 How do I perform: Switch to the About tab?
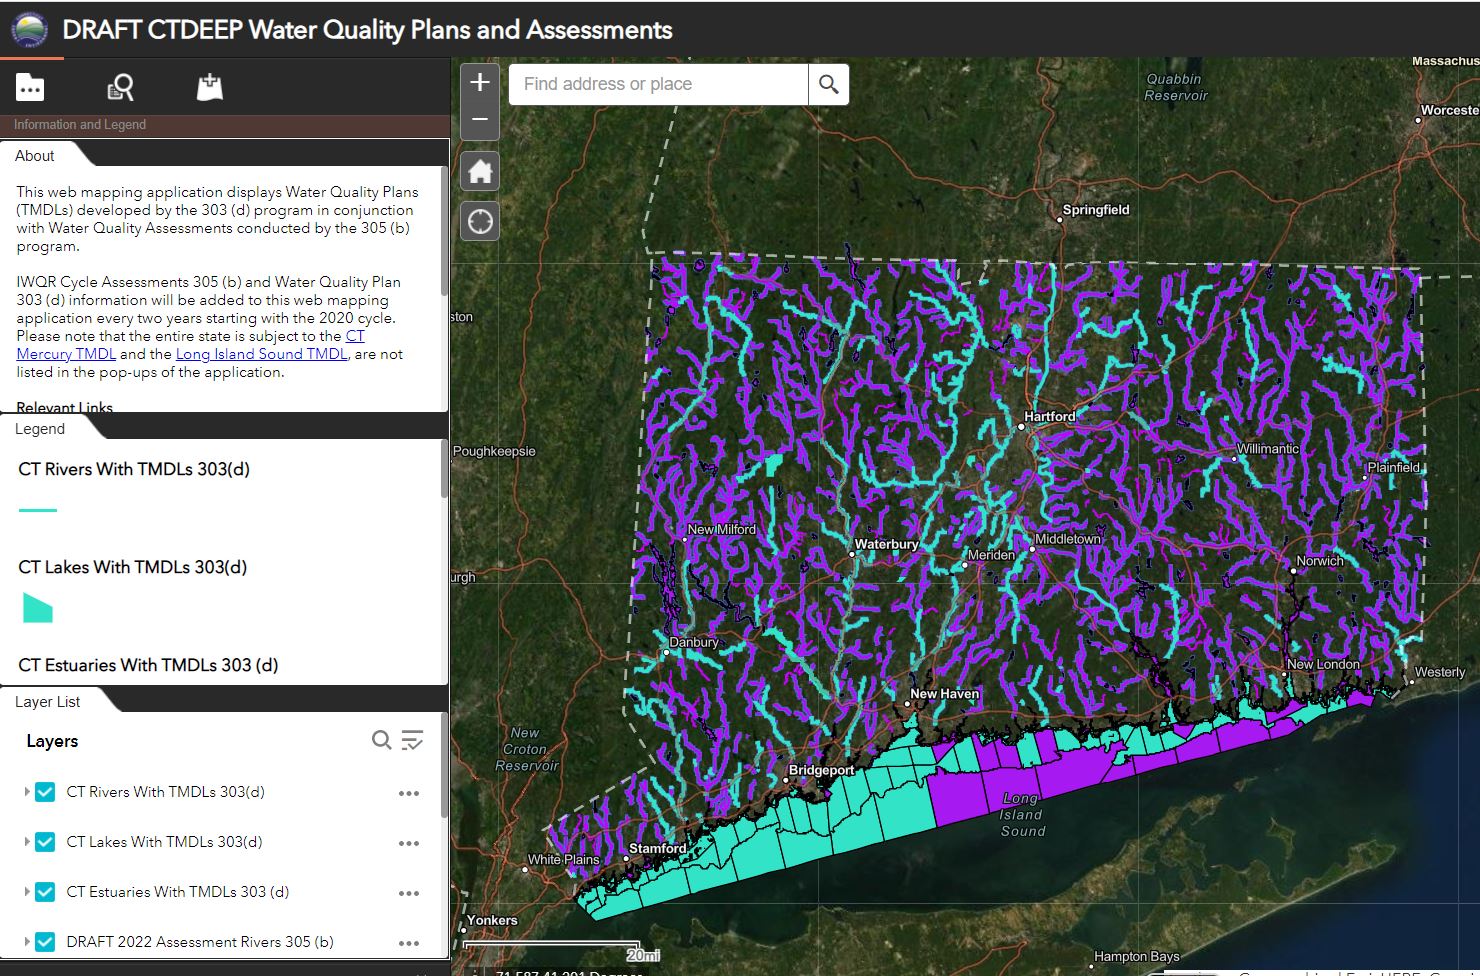tap(35, 155)
